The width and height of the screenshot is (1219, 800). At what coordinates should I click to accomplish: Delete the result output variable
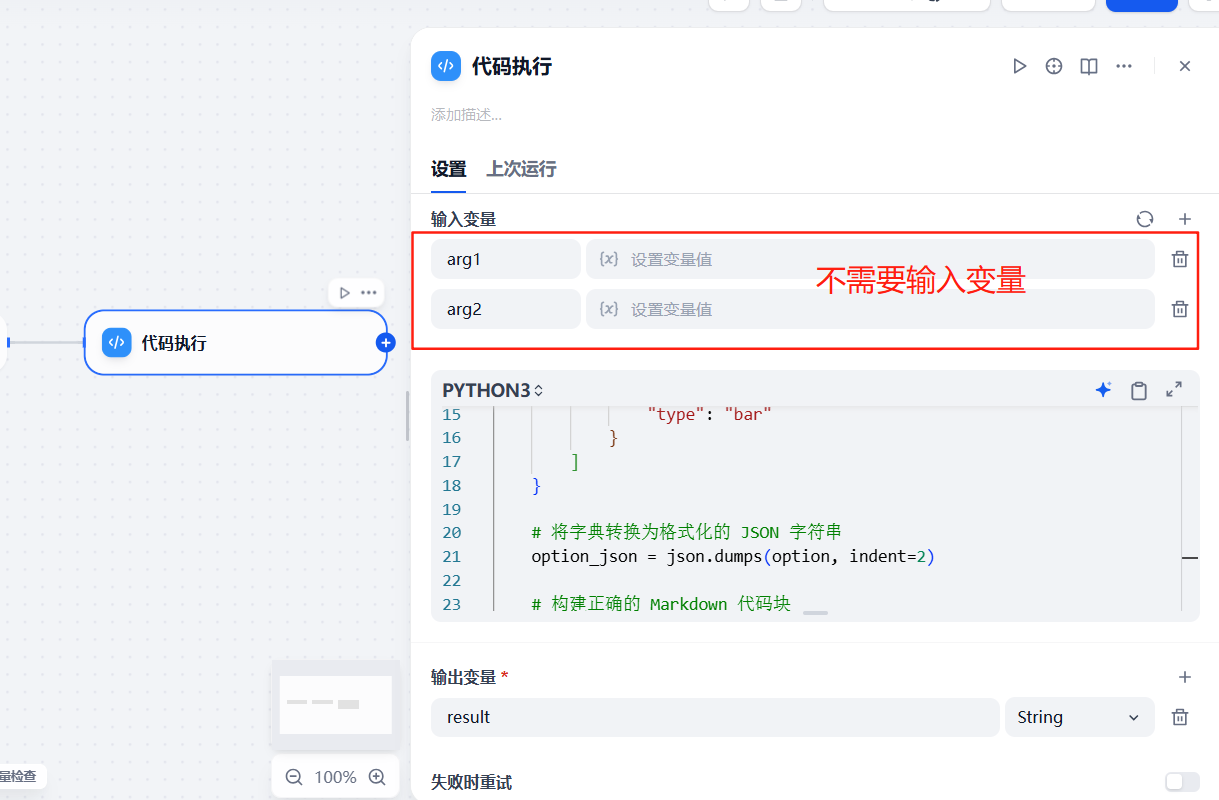click(1180, 717)
